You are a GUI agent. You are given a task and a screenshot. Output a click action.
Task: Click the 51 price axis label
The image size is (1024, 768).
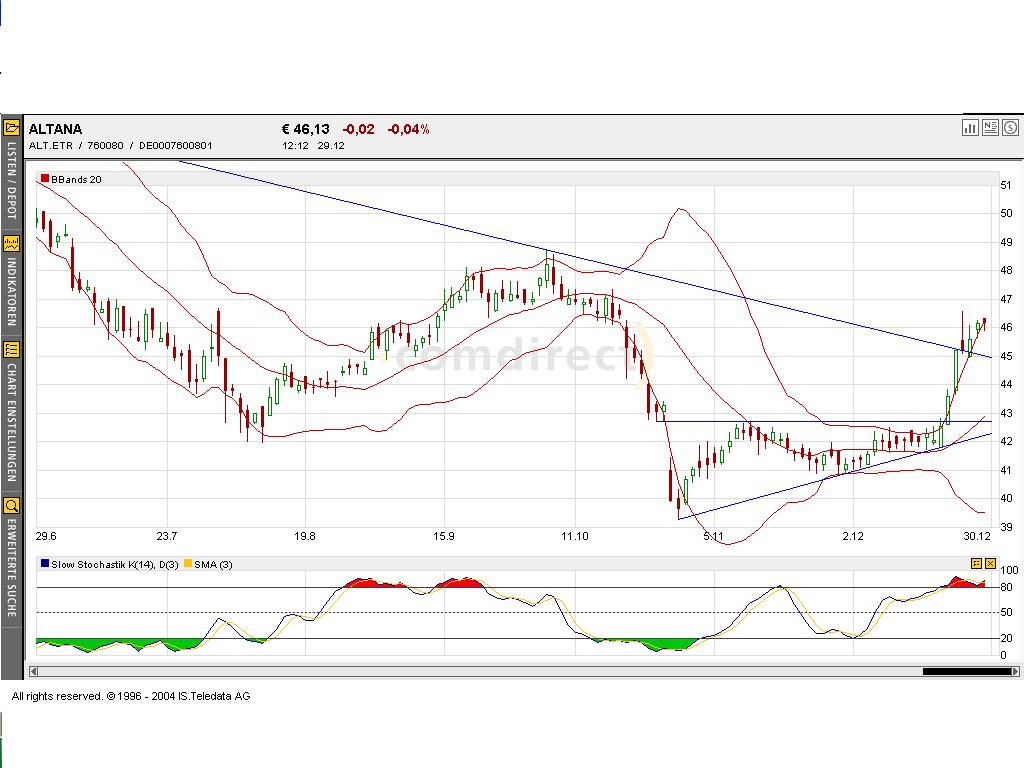pyautogui.click(x=1006, y=185)
